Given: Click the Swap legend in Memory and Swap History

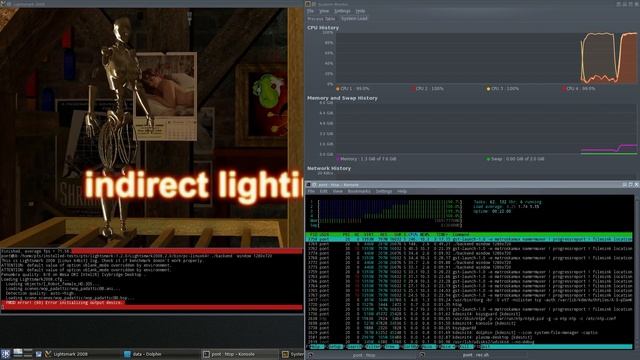Looking at the screenshot, I should [x=515, y=159].
